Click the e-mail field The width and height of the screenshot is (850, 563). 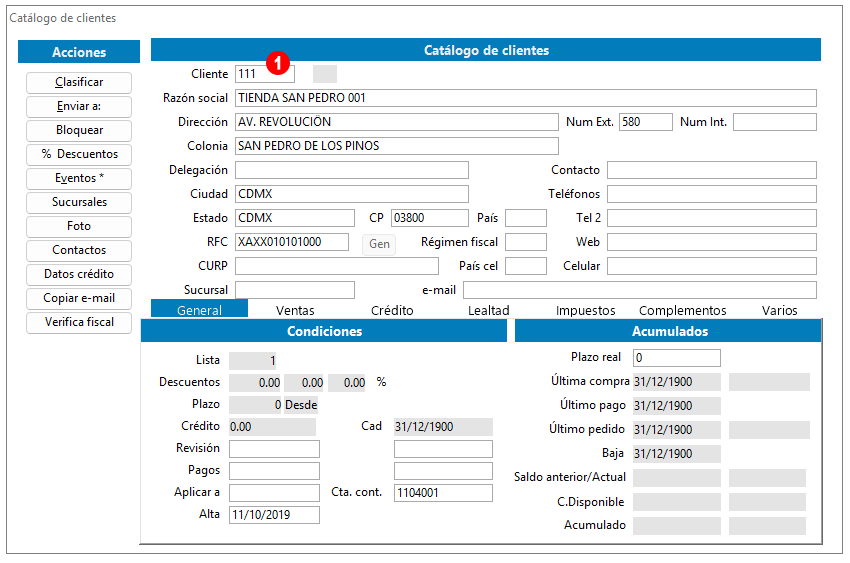640,290
